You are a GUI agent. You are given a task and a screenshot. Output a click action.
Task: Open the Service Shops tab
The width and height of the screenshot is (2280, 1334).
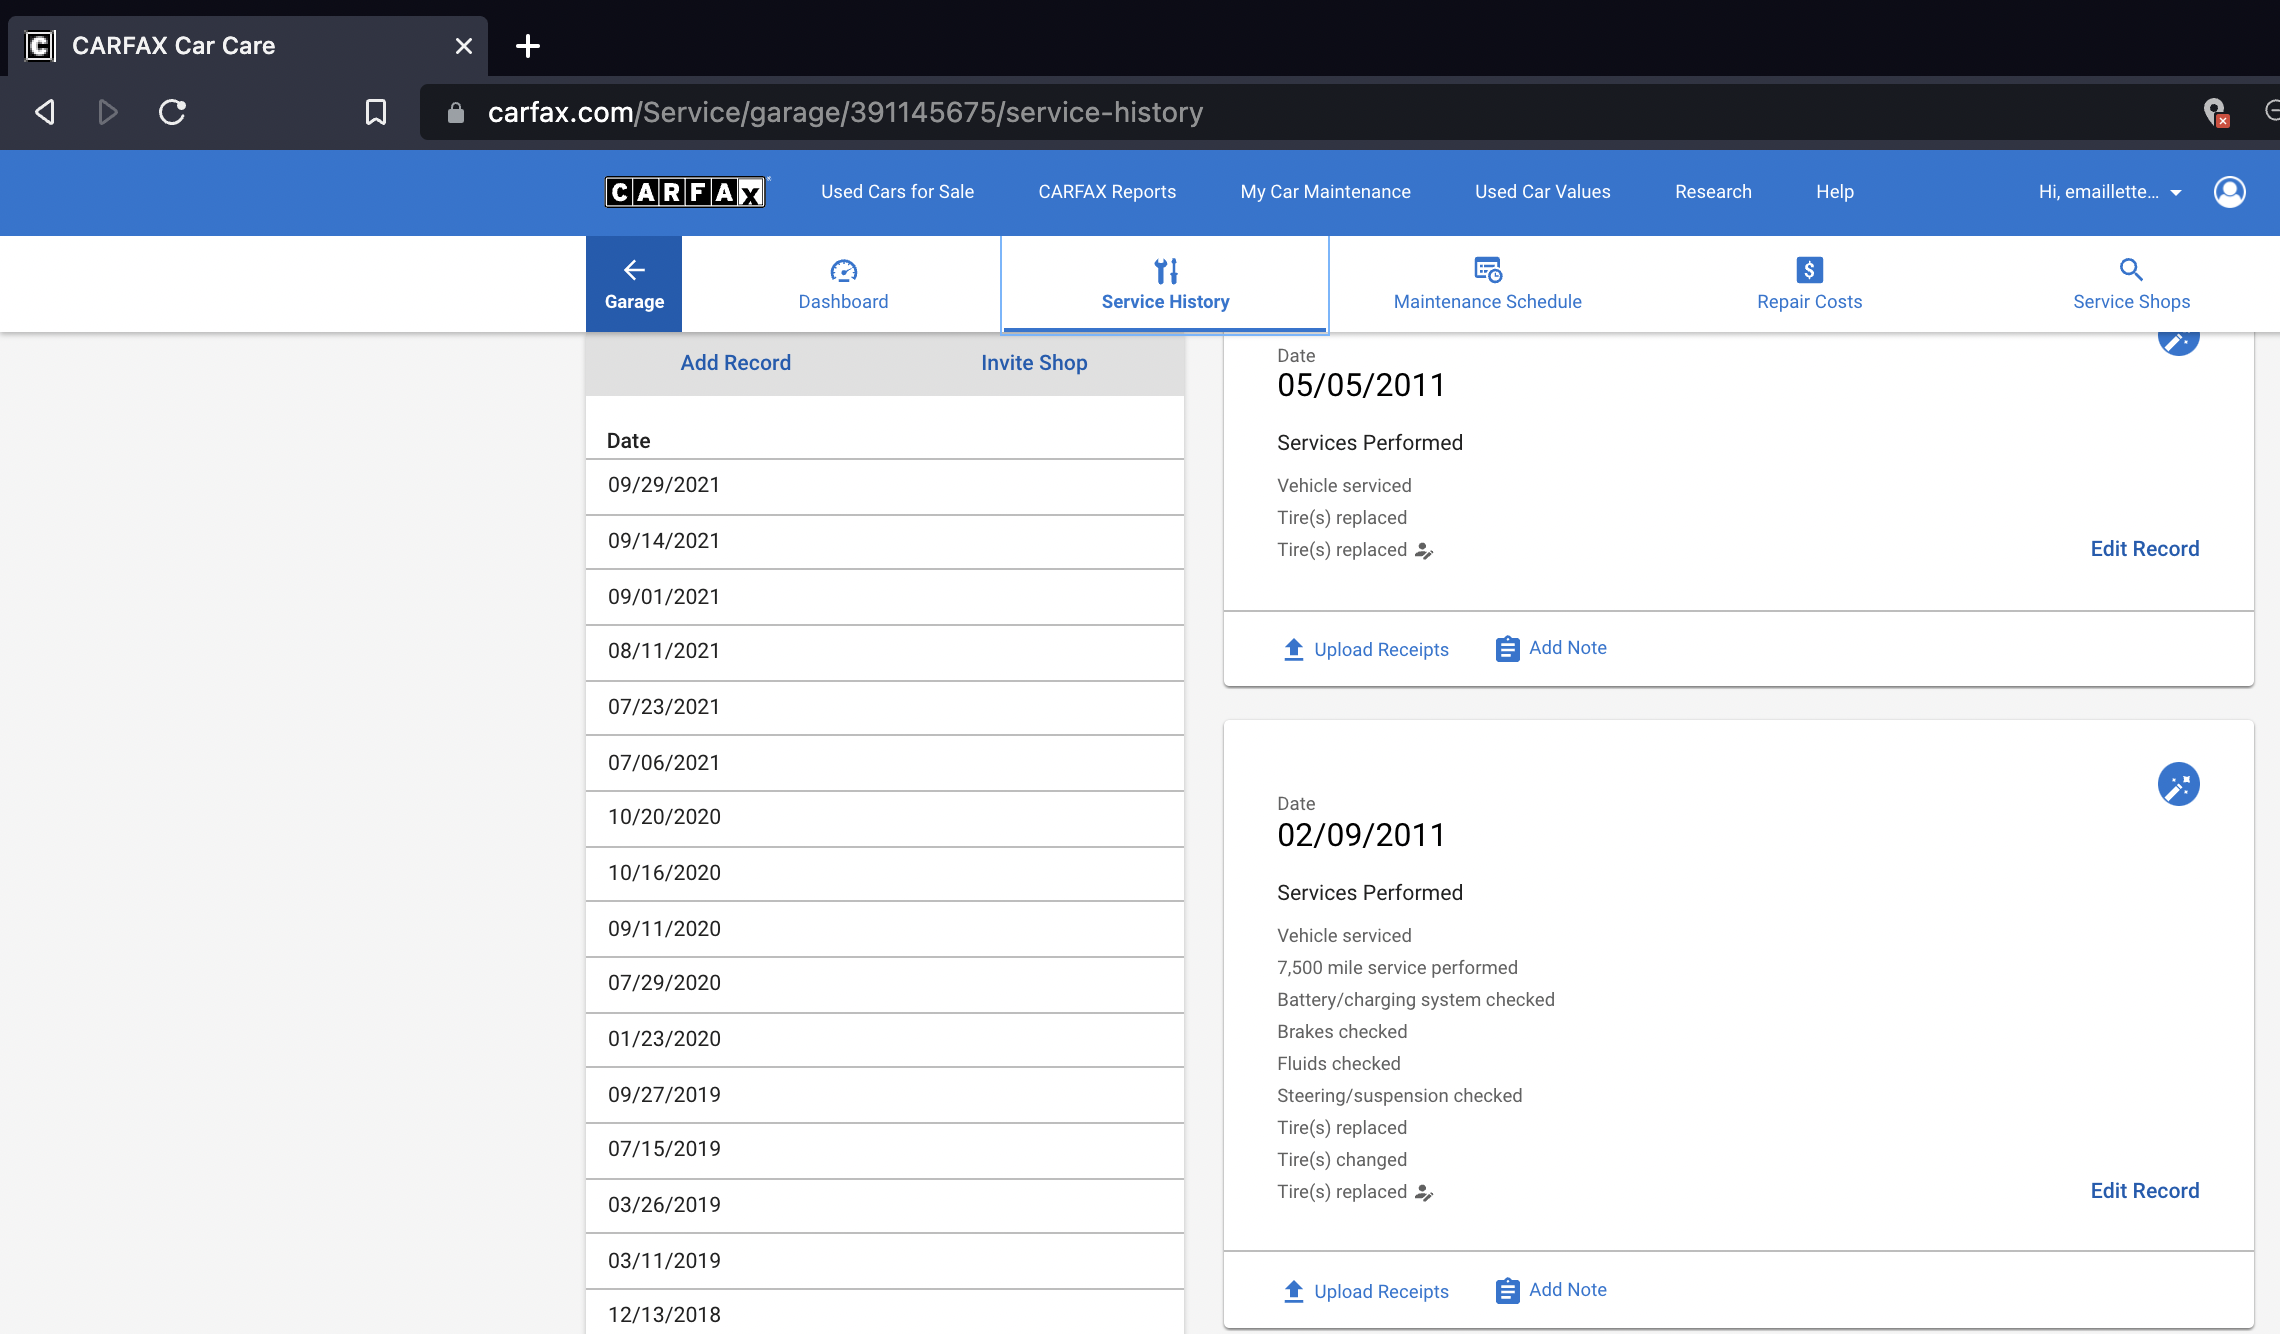2131,284
